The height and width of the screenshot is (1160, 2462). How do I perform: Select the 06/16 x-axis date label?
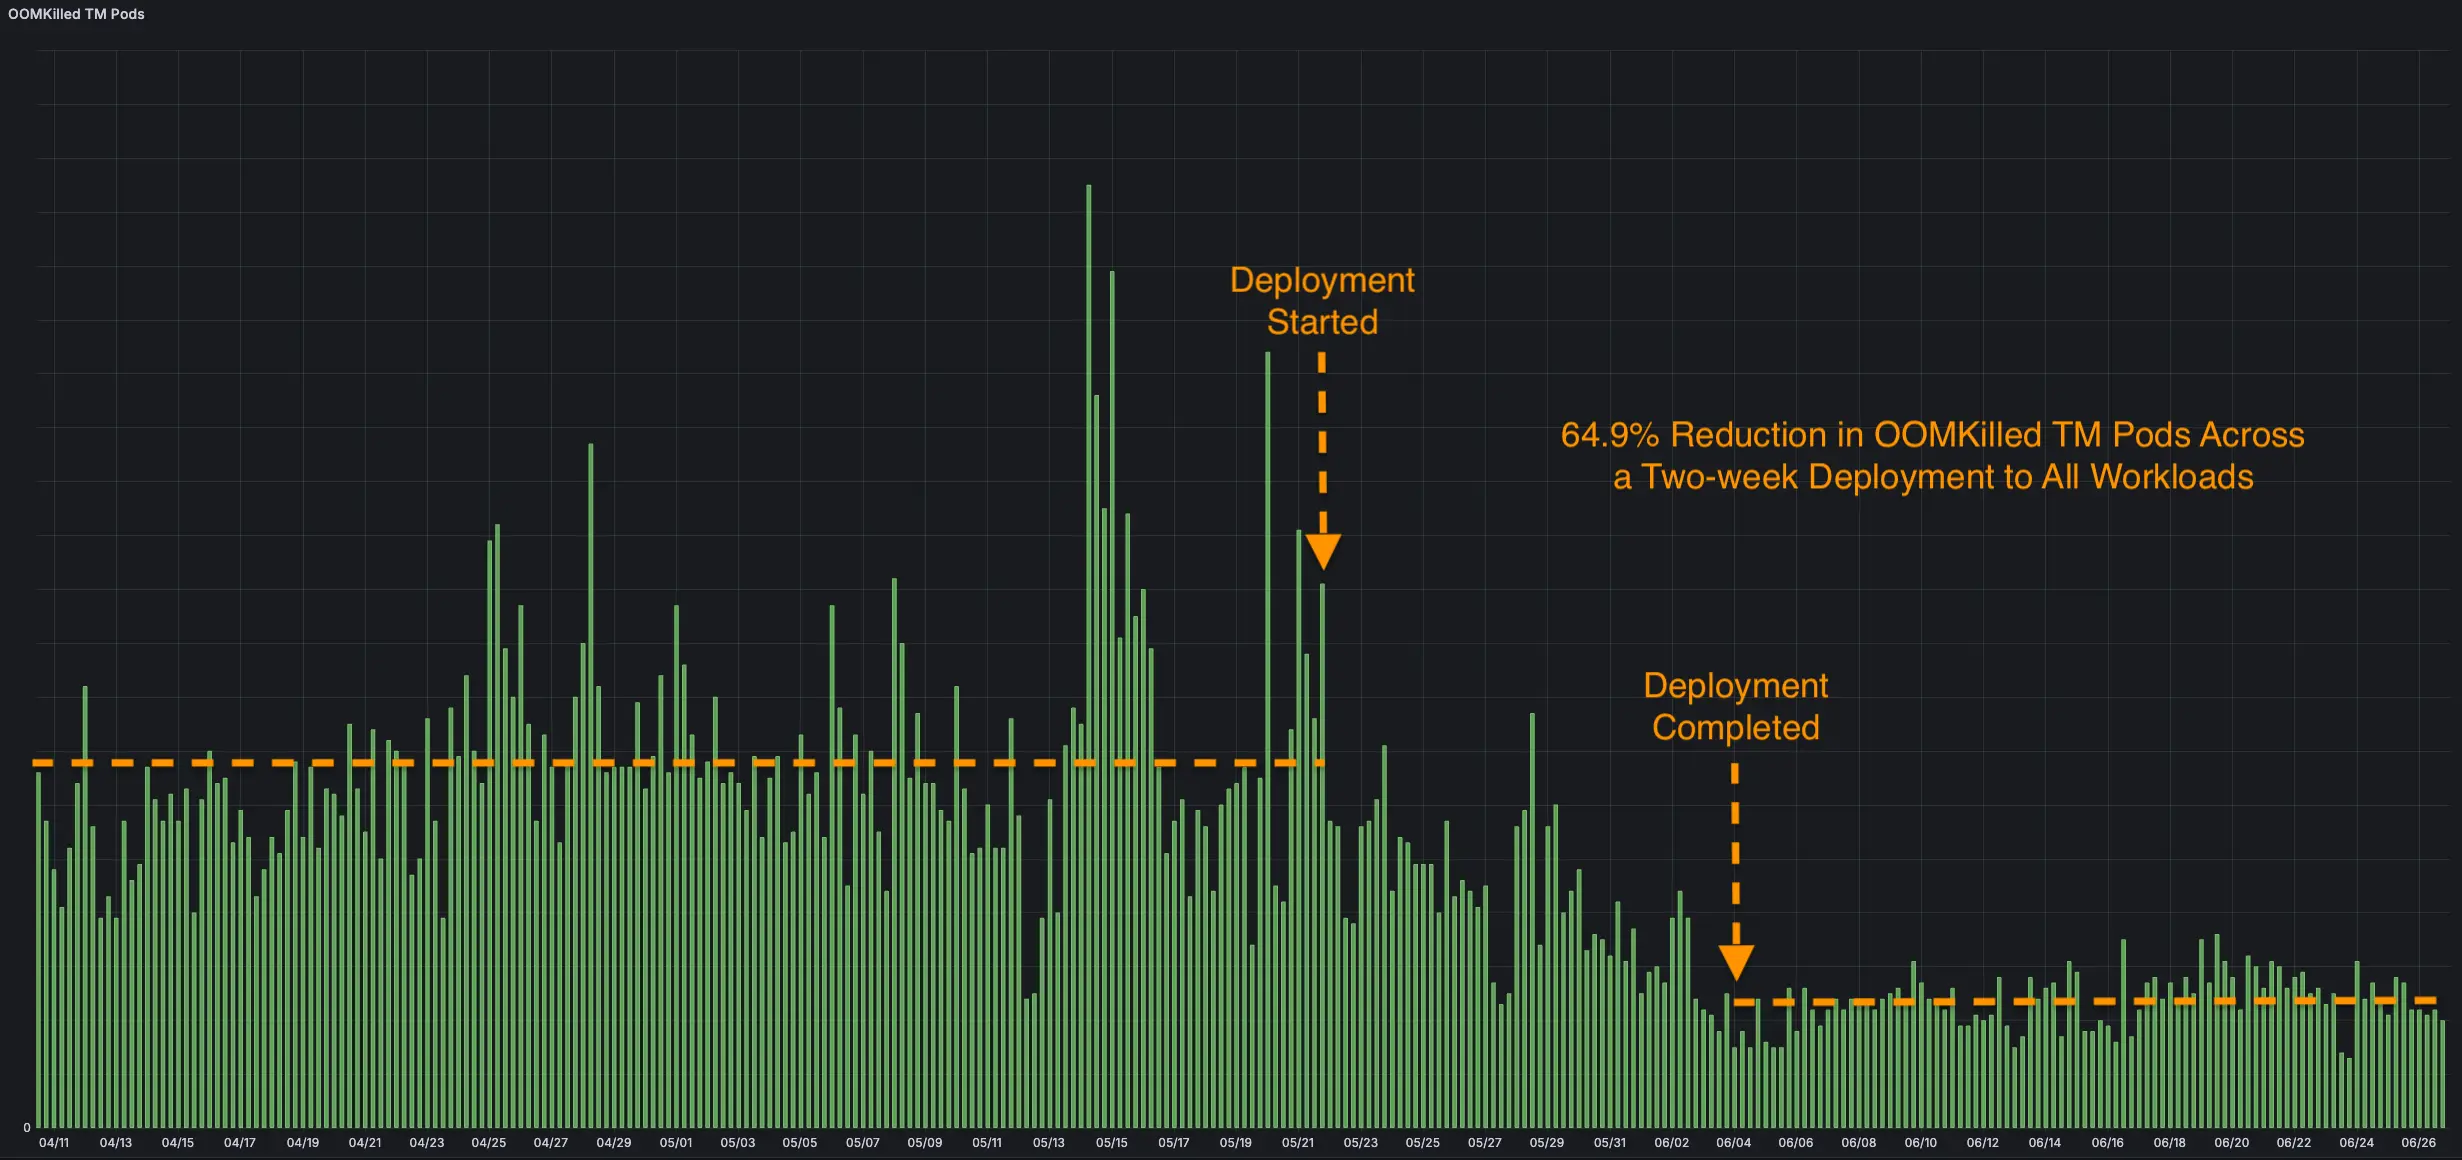(x=2108, y=1142)
